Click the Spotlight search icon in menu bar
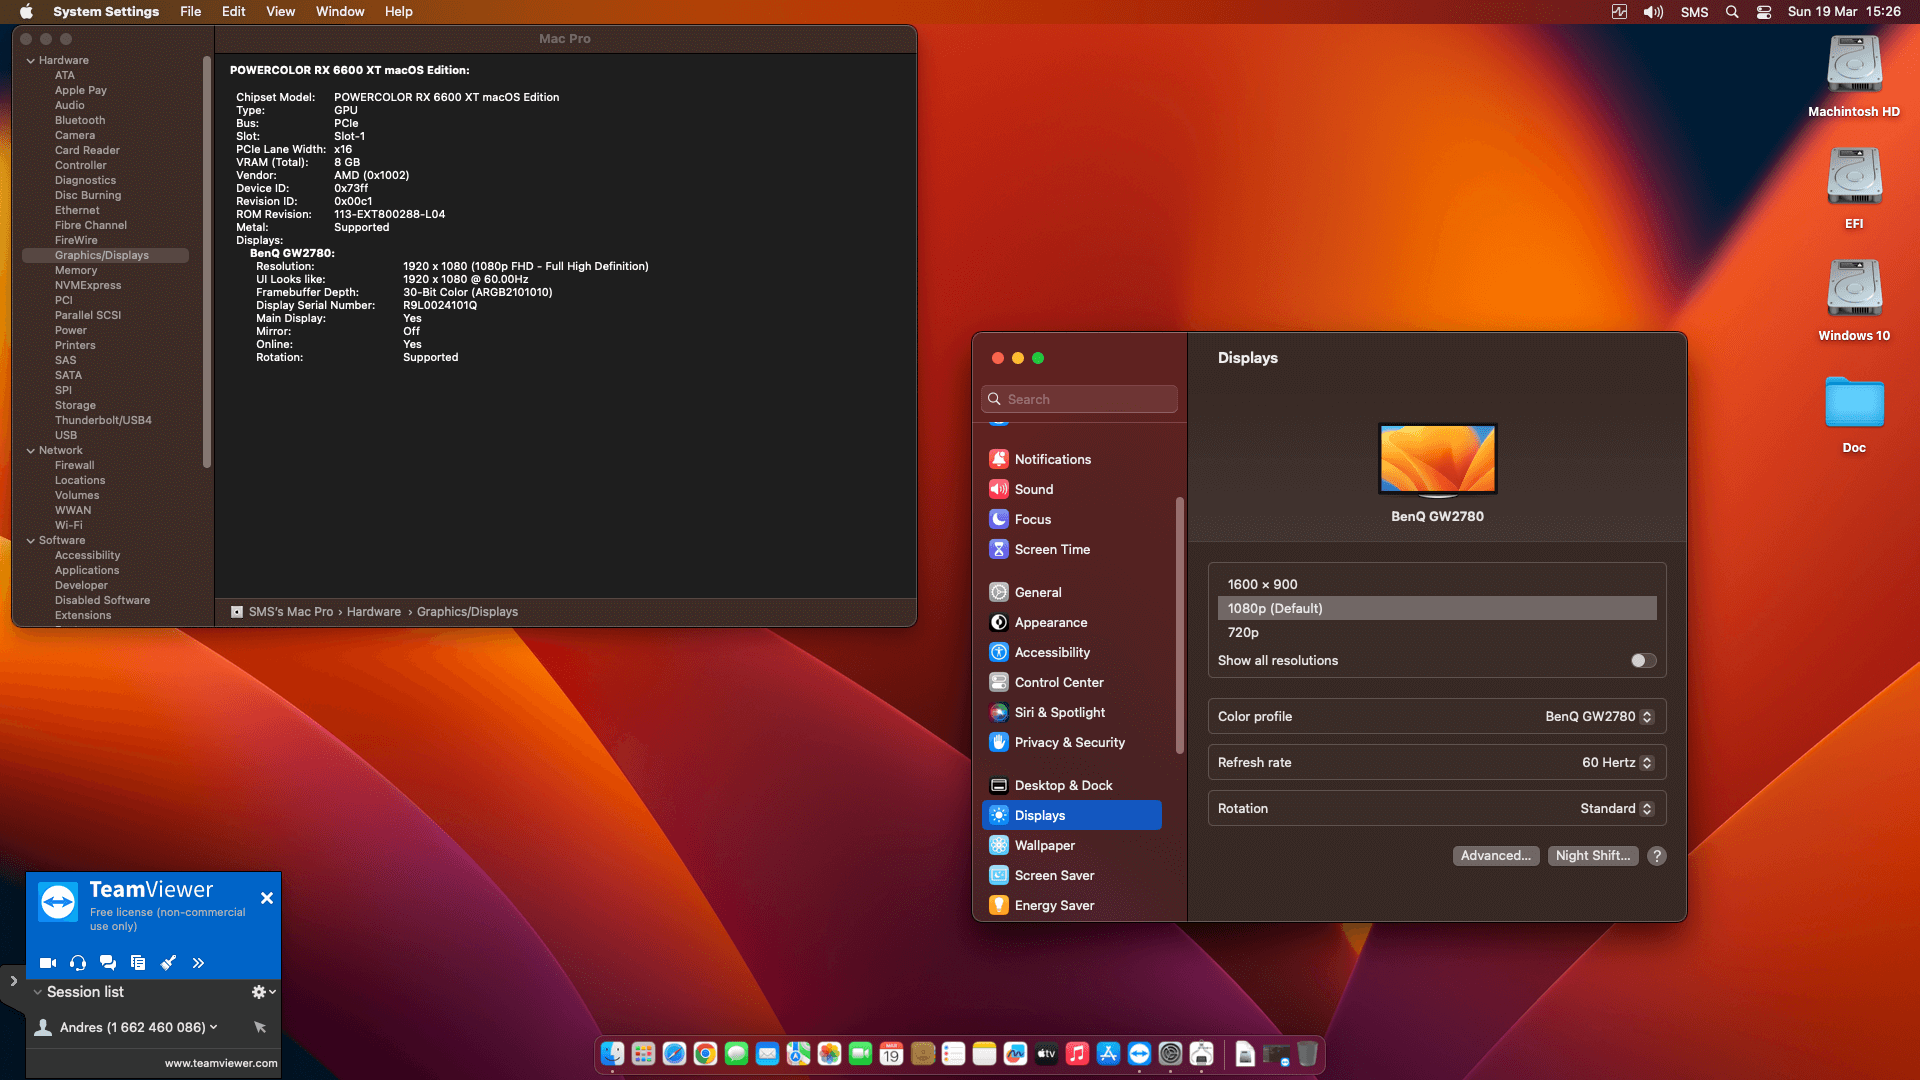 point(1732,11)
